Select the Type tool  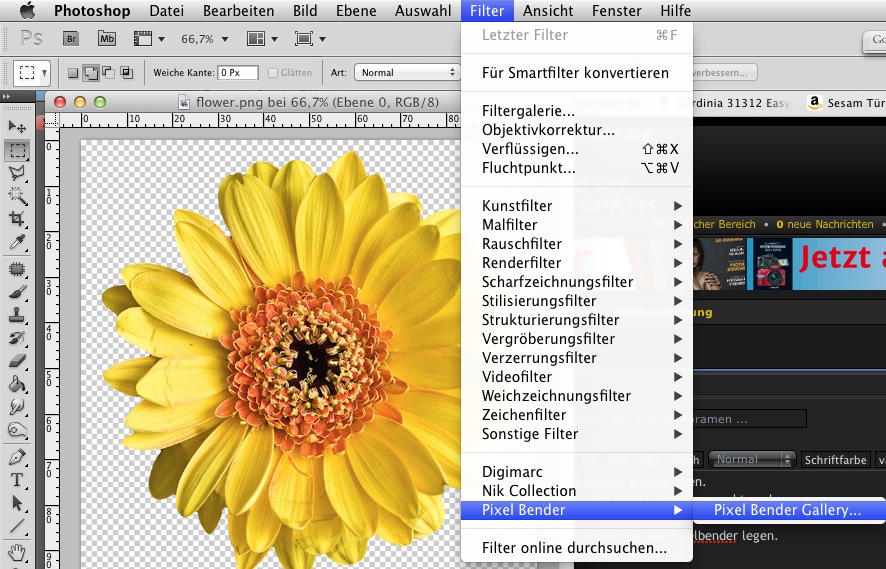pyautogui.click(x=16, y=479)
